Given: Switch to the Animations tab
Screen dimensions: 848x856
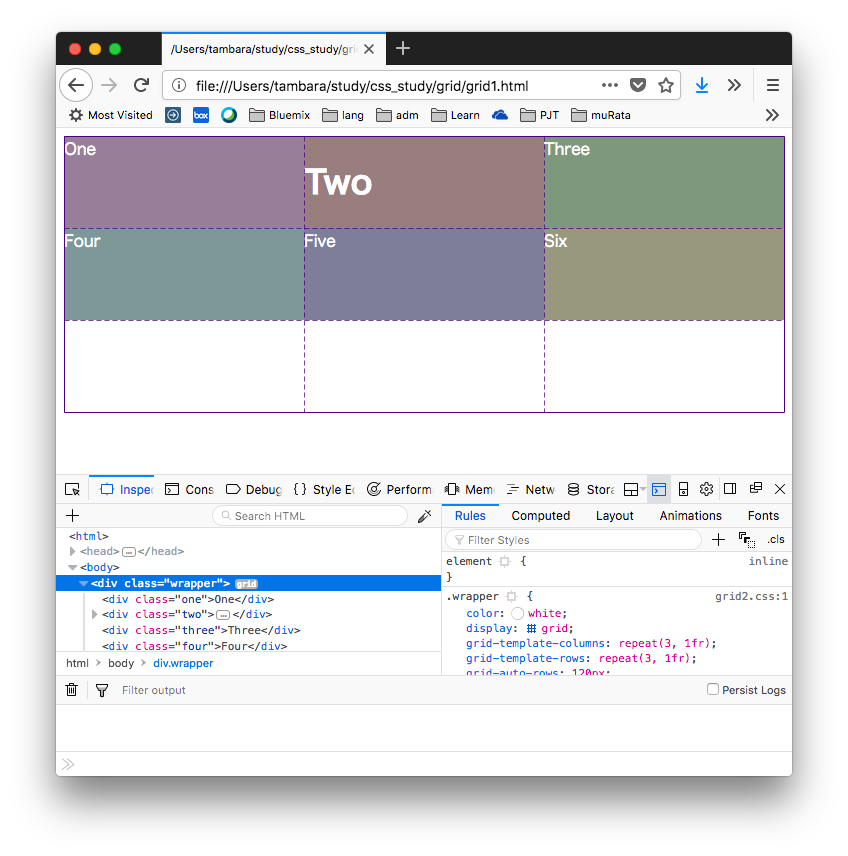Looking at the screenshot, I should coord(690,515).
